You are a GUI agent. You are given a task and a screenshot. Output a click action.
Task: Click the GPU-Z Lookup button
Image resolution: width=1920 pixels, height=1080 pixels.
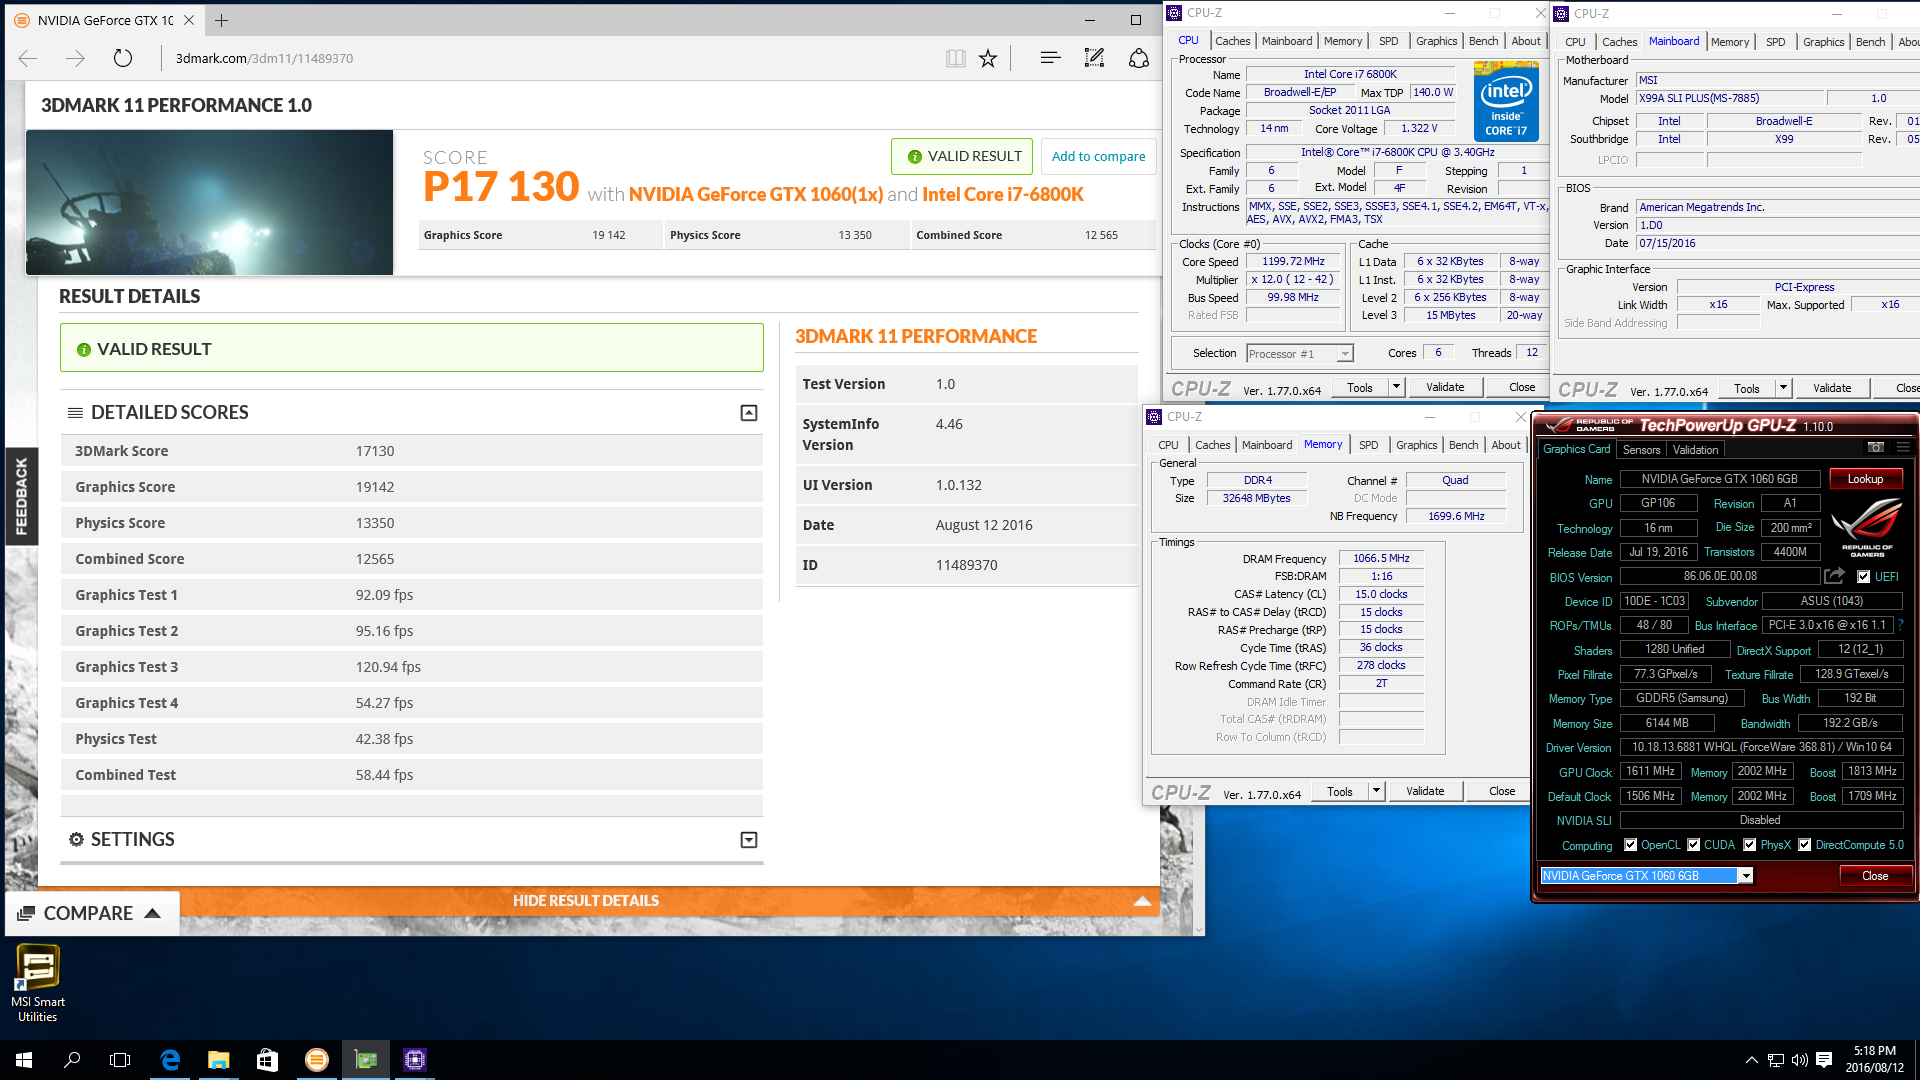pyautogui.click(x=1865, y=479)
